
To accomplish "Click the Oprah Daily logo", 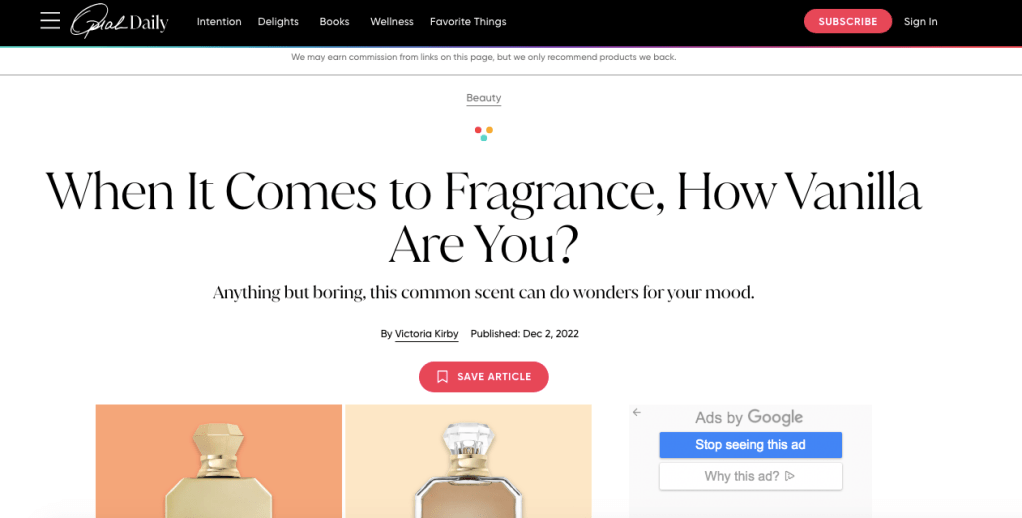I will [119, 21].
